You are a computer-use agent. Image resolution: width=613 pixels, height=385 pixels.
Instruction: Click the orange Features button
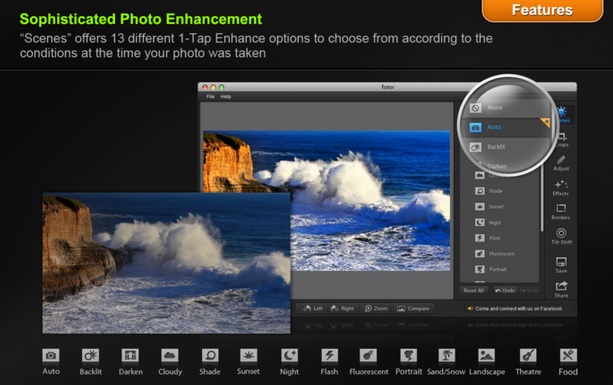click(x=542, y=10)
